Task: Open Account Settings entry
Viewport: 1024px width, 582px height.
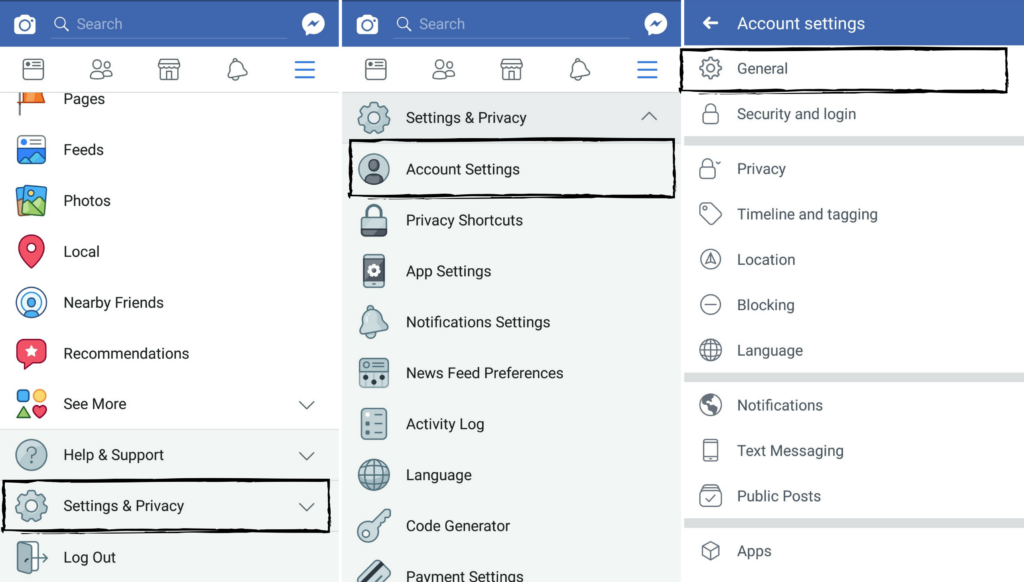Action: click(512, 169)
